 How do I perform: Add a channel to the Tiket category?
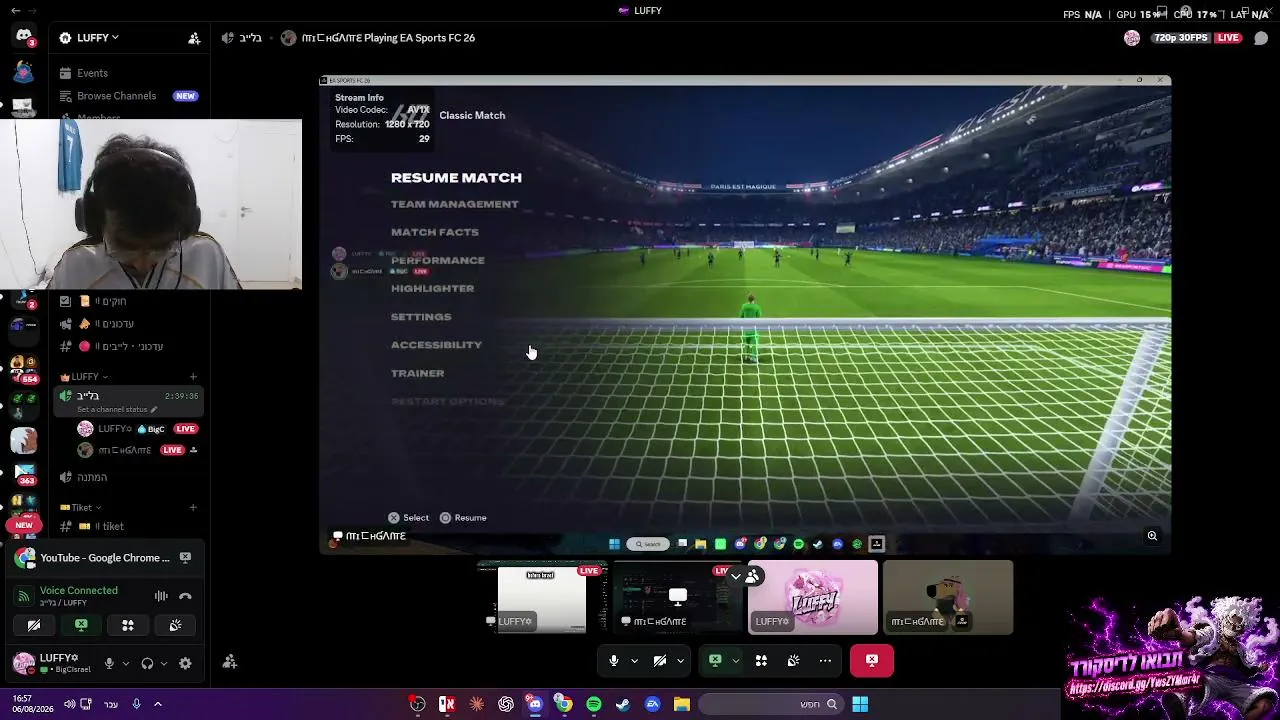coord(193,507)
